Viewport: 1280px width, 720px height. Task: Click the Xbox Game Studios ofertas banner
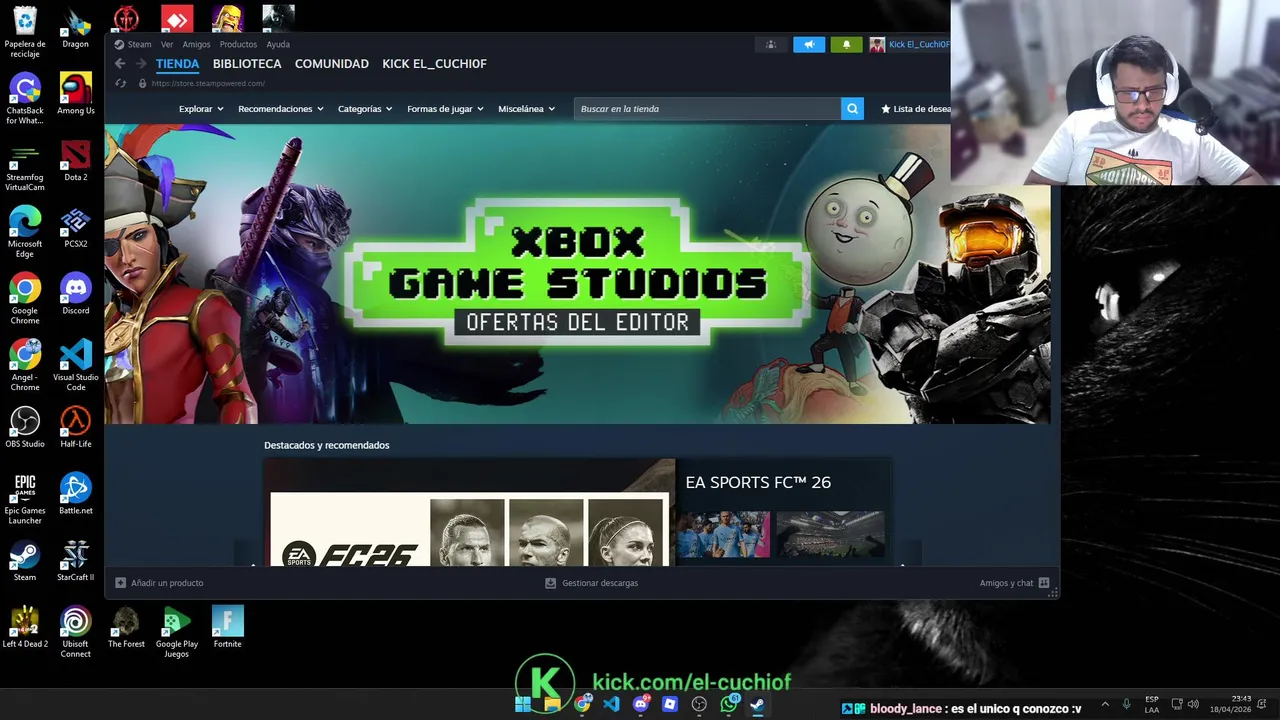(x=577, y=274)
